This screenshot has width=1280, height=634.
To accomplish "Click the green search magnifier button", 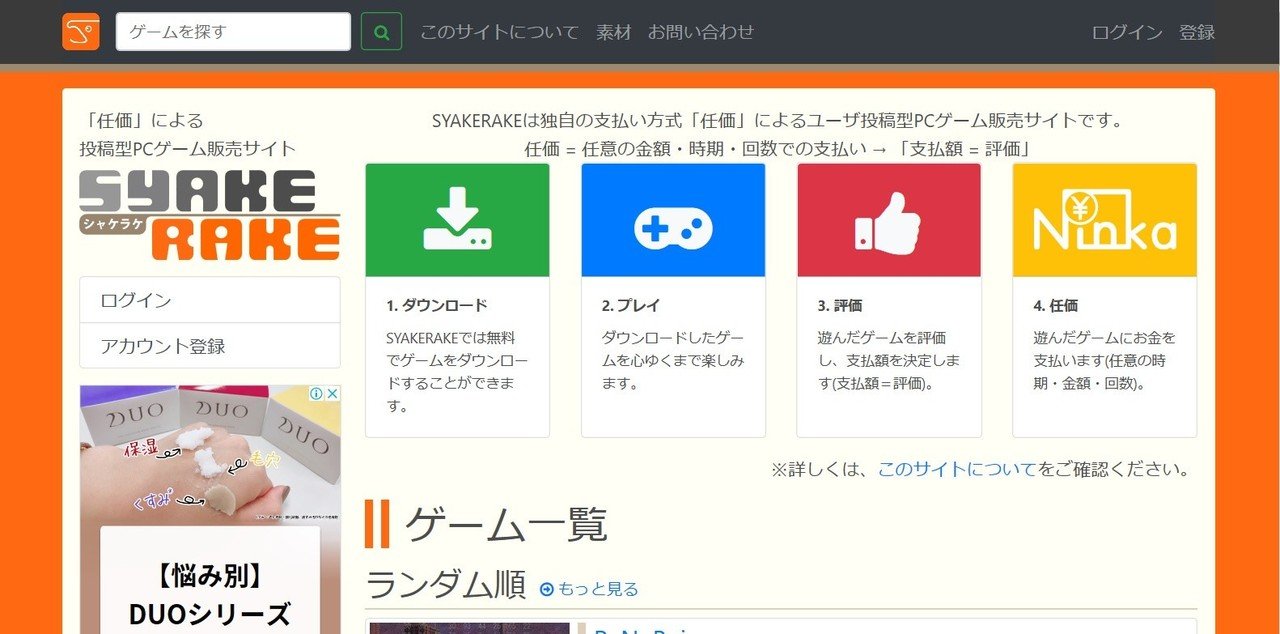I will 381,32.
